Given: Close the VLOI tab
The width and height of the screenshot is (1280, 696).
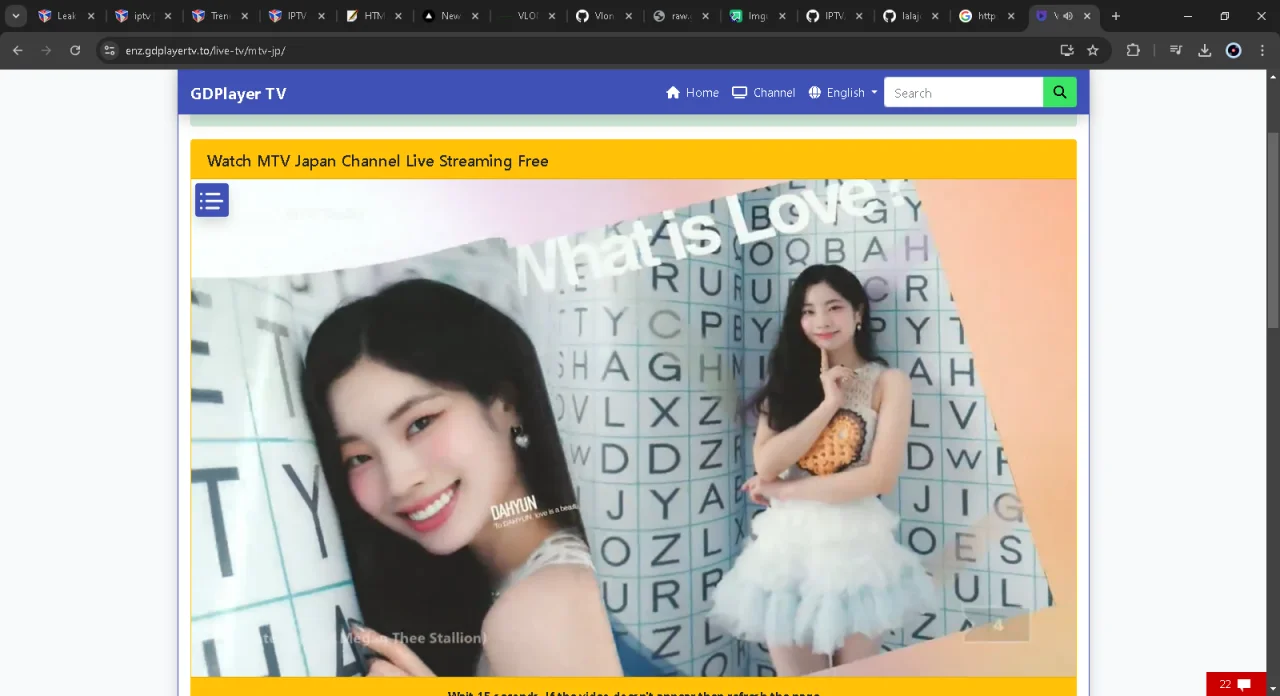Looking at the screenshot, I should [552, 16].
